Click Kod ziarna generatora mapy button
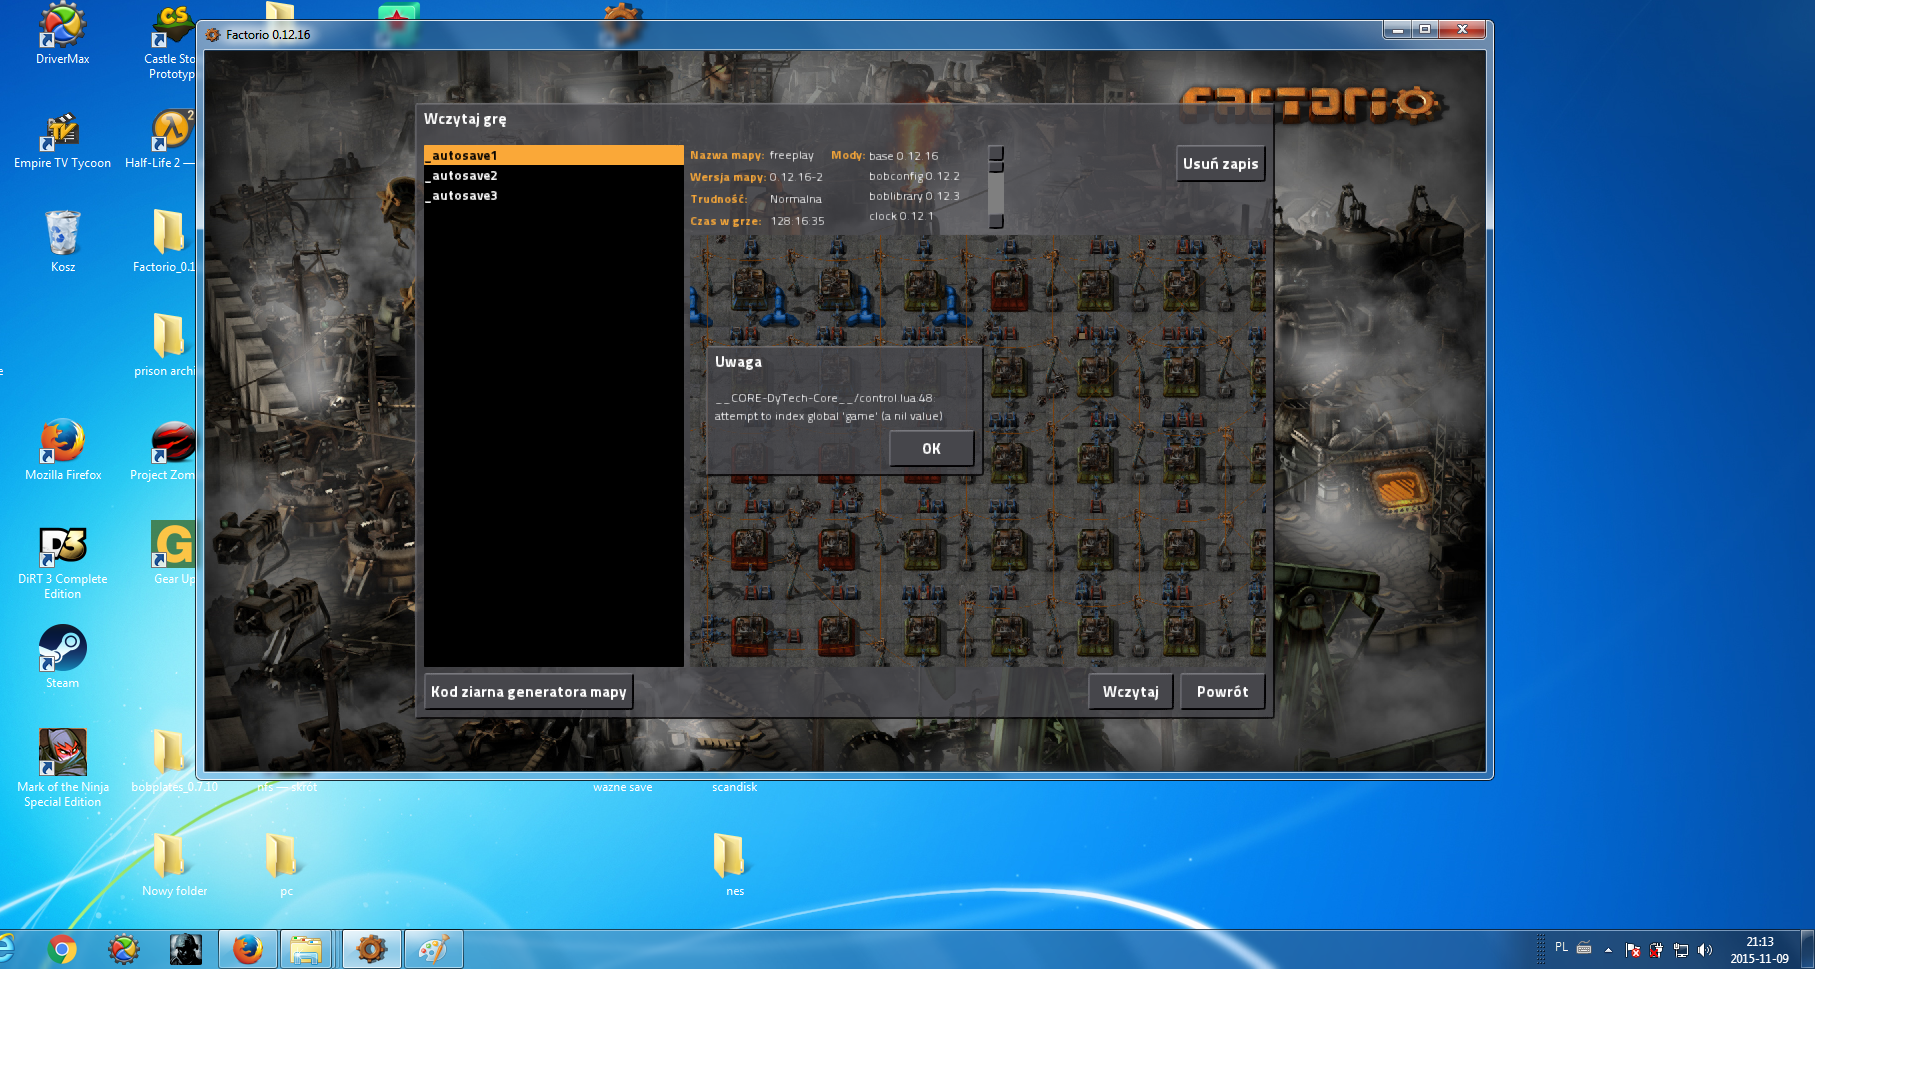This screenshot has height=1080, width=1920. coord(528,692)
